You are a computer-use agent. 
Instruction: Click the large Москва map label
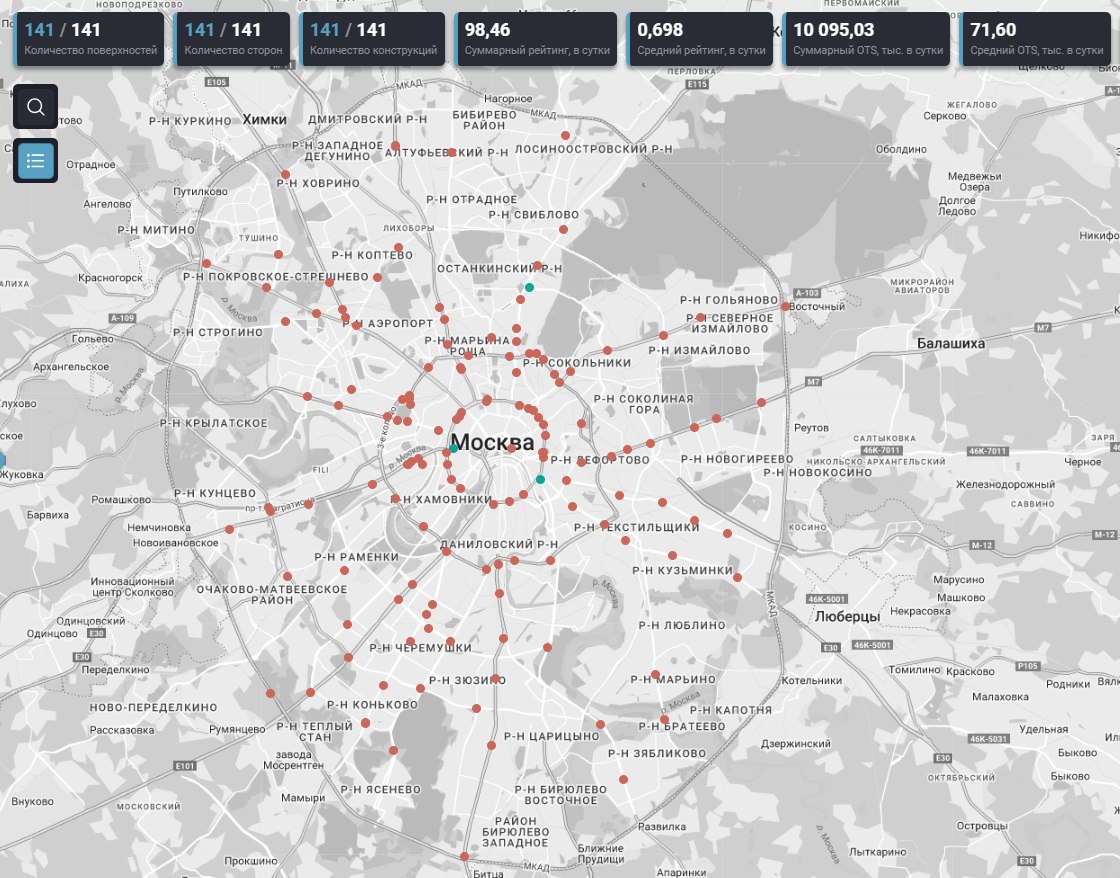pos(492,442)
